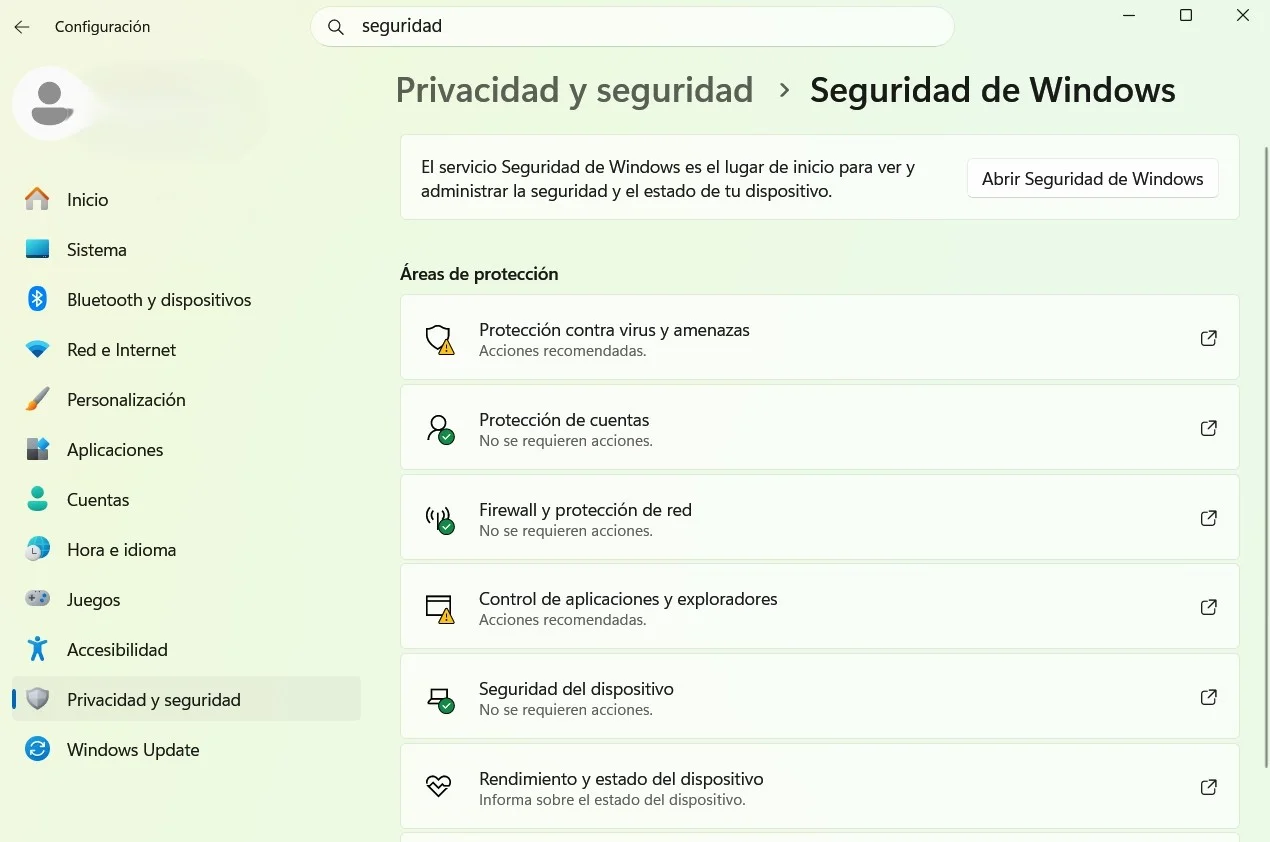
Task: Click the Aplicaciones icon
Action: pyautogui.click(x=37, y=449)
